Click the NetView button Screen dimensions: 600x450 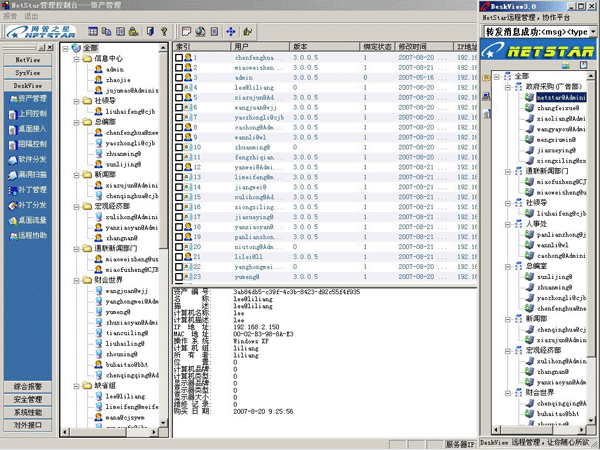tap(28, 60)
